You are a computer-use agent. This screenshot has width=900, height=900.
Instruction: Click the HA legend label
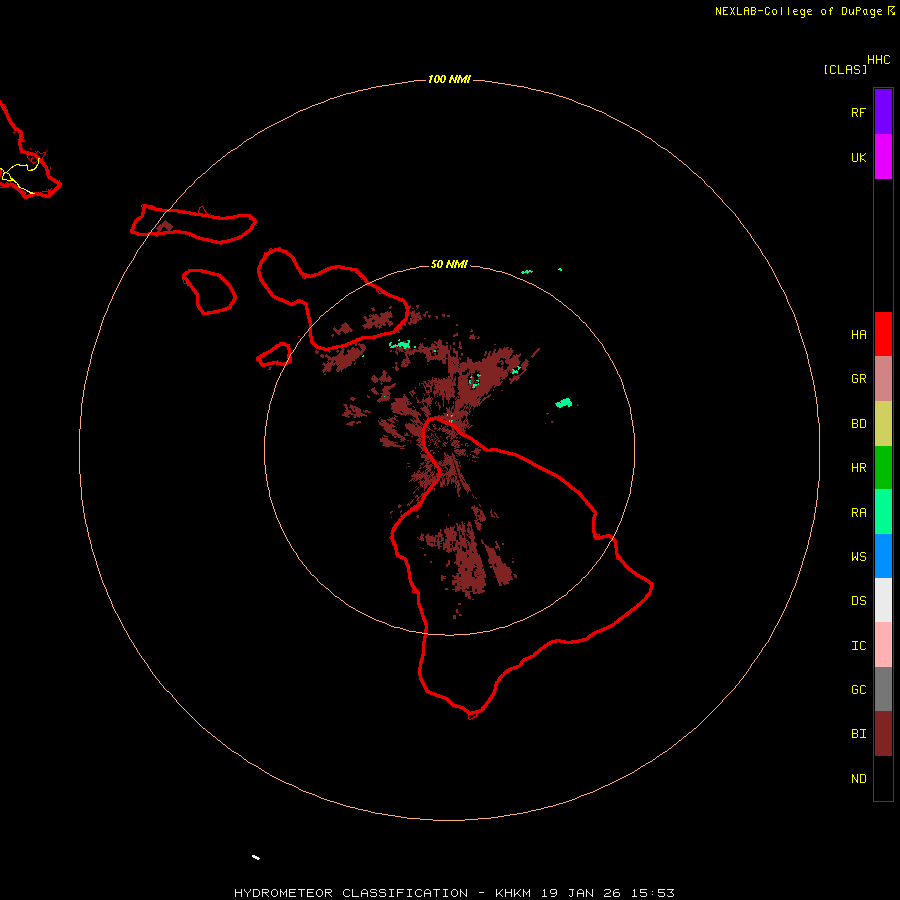pyautogui.click(x=858, y=335)
